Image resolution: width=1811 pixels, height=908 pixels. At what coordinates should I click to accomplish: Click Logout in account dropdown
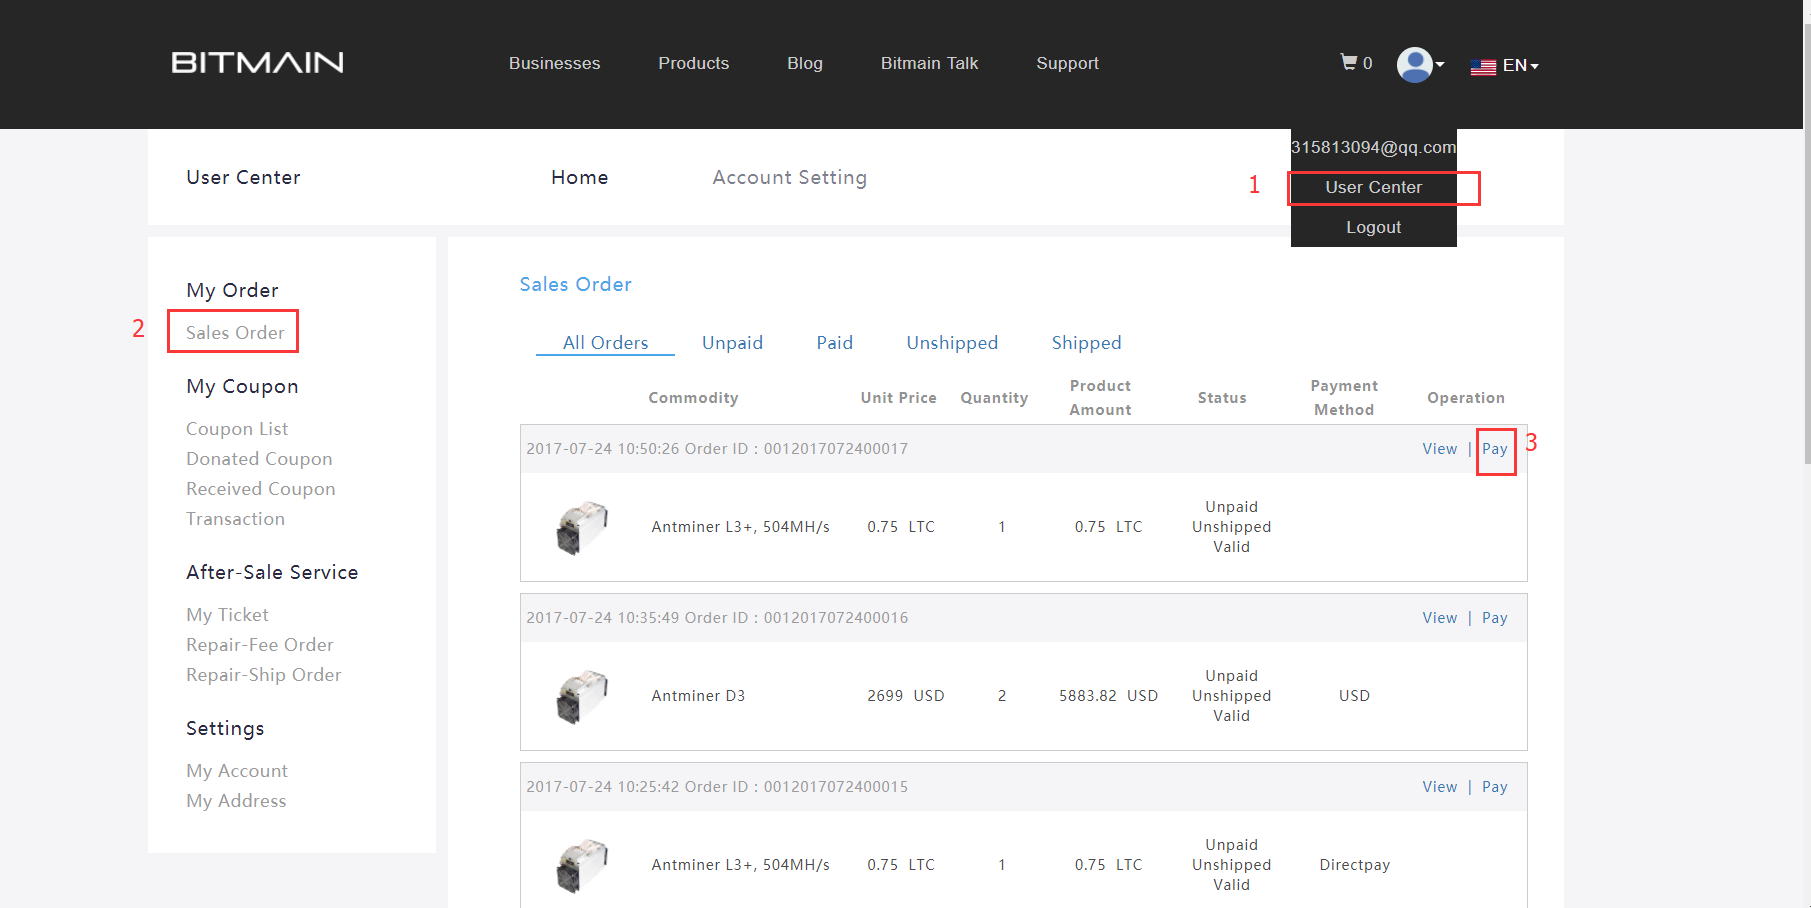[x=1373, y=227]
